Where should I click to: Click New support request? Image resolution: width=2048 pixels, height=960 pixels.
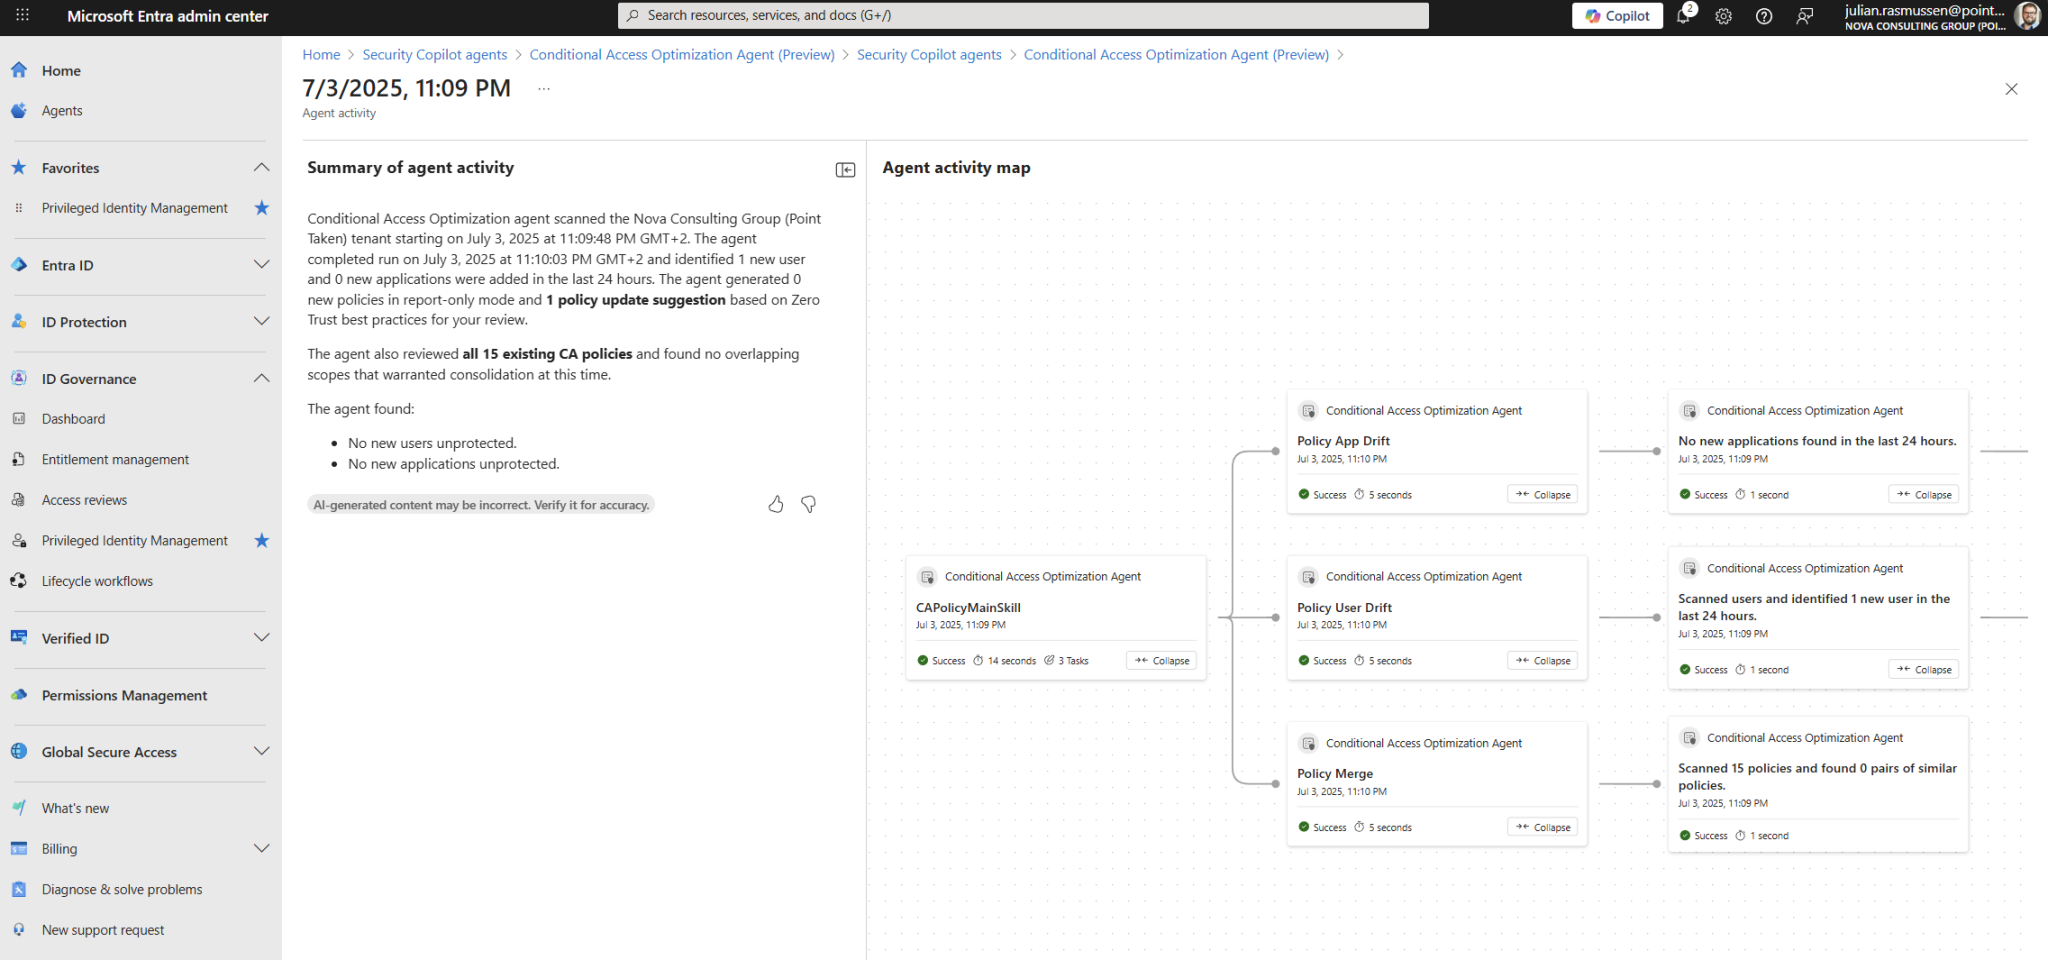tap(101, 929)
